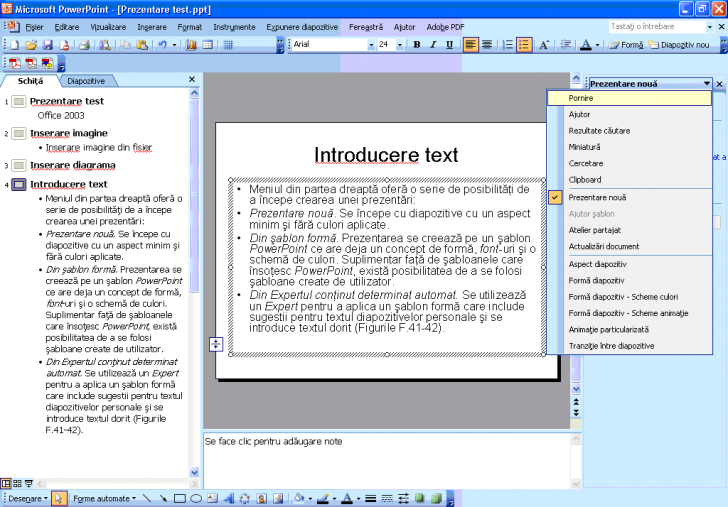
Task: Open the Expunere diapozitive menu
Action: tap(302, 27)
